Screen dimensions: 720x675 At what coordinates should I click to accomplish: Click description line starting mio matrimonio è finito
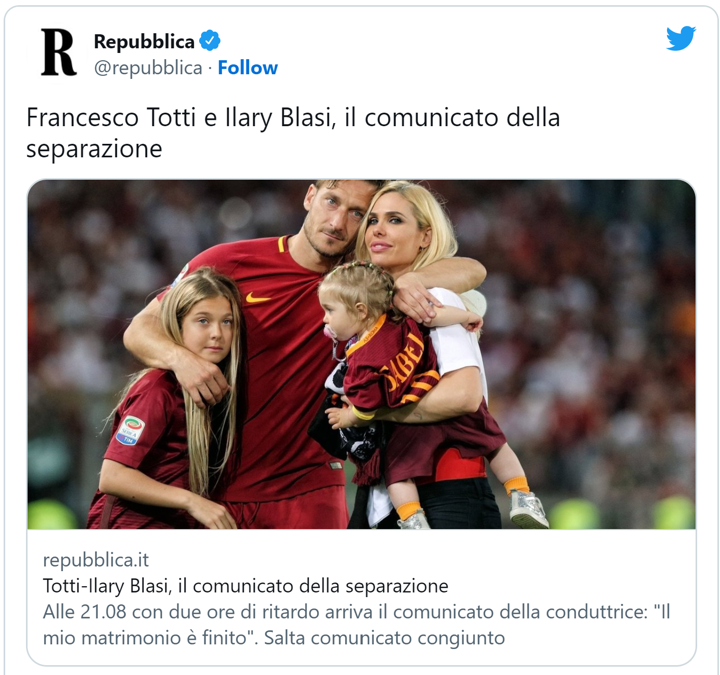point(274,638)
